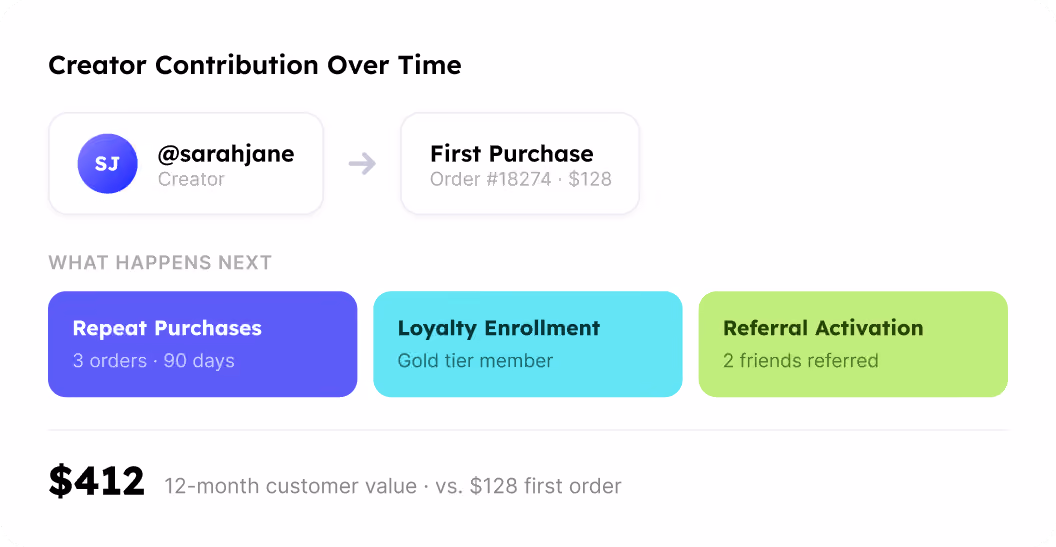Click the 12-month customer value description
The height and width of the screenshot is (547, 1056).
[x=393, y=486]
